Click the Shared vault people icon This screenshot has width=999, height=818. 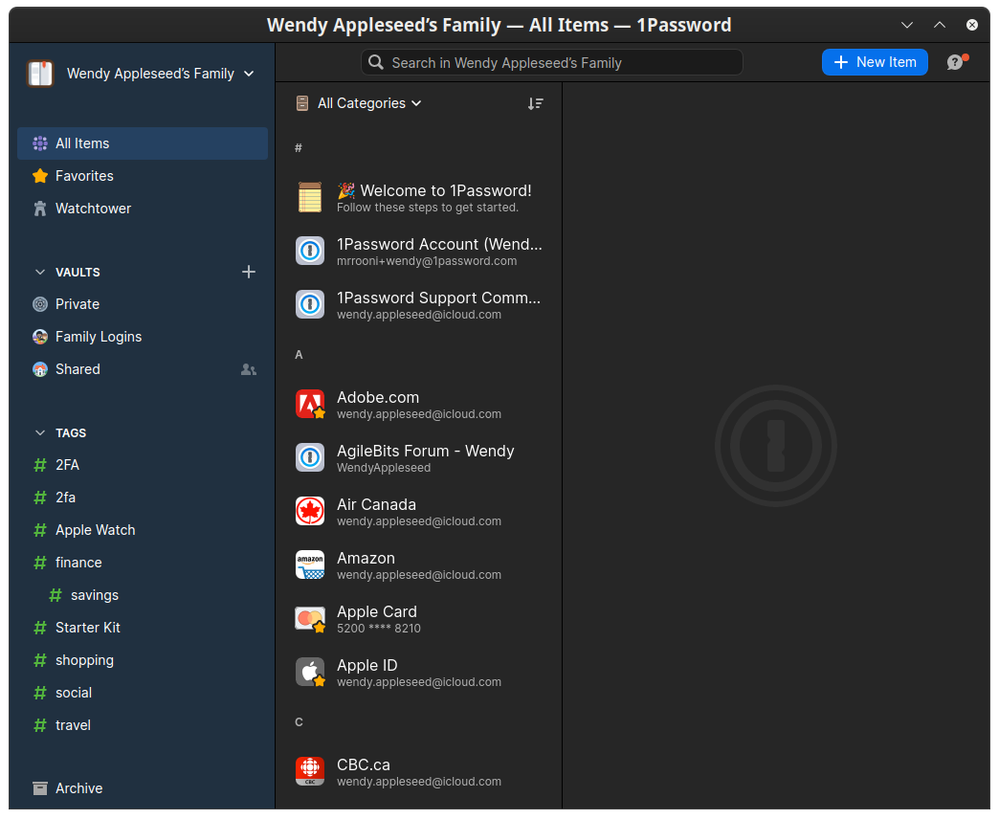coord(248,370)
